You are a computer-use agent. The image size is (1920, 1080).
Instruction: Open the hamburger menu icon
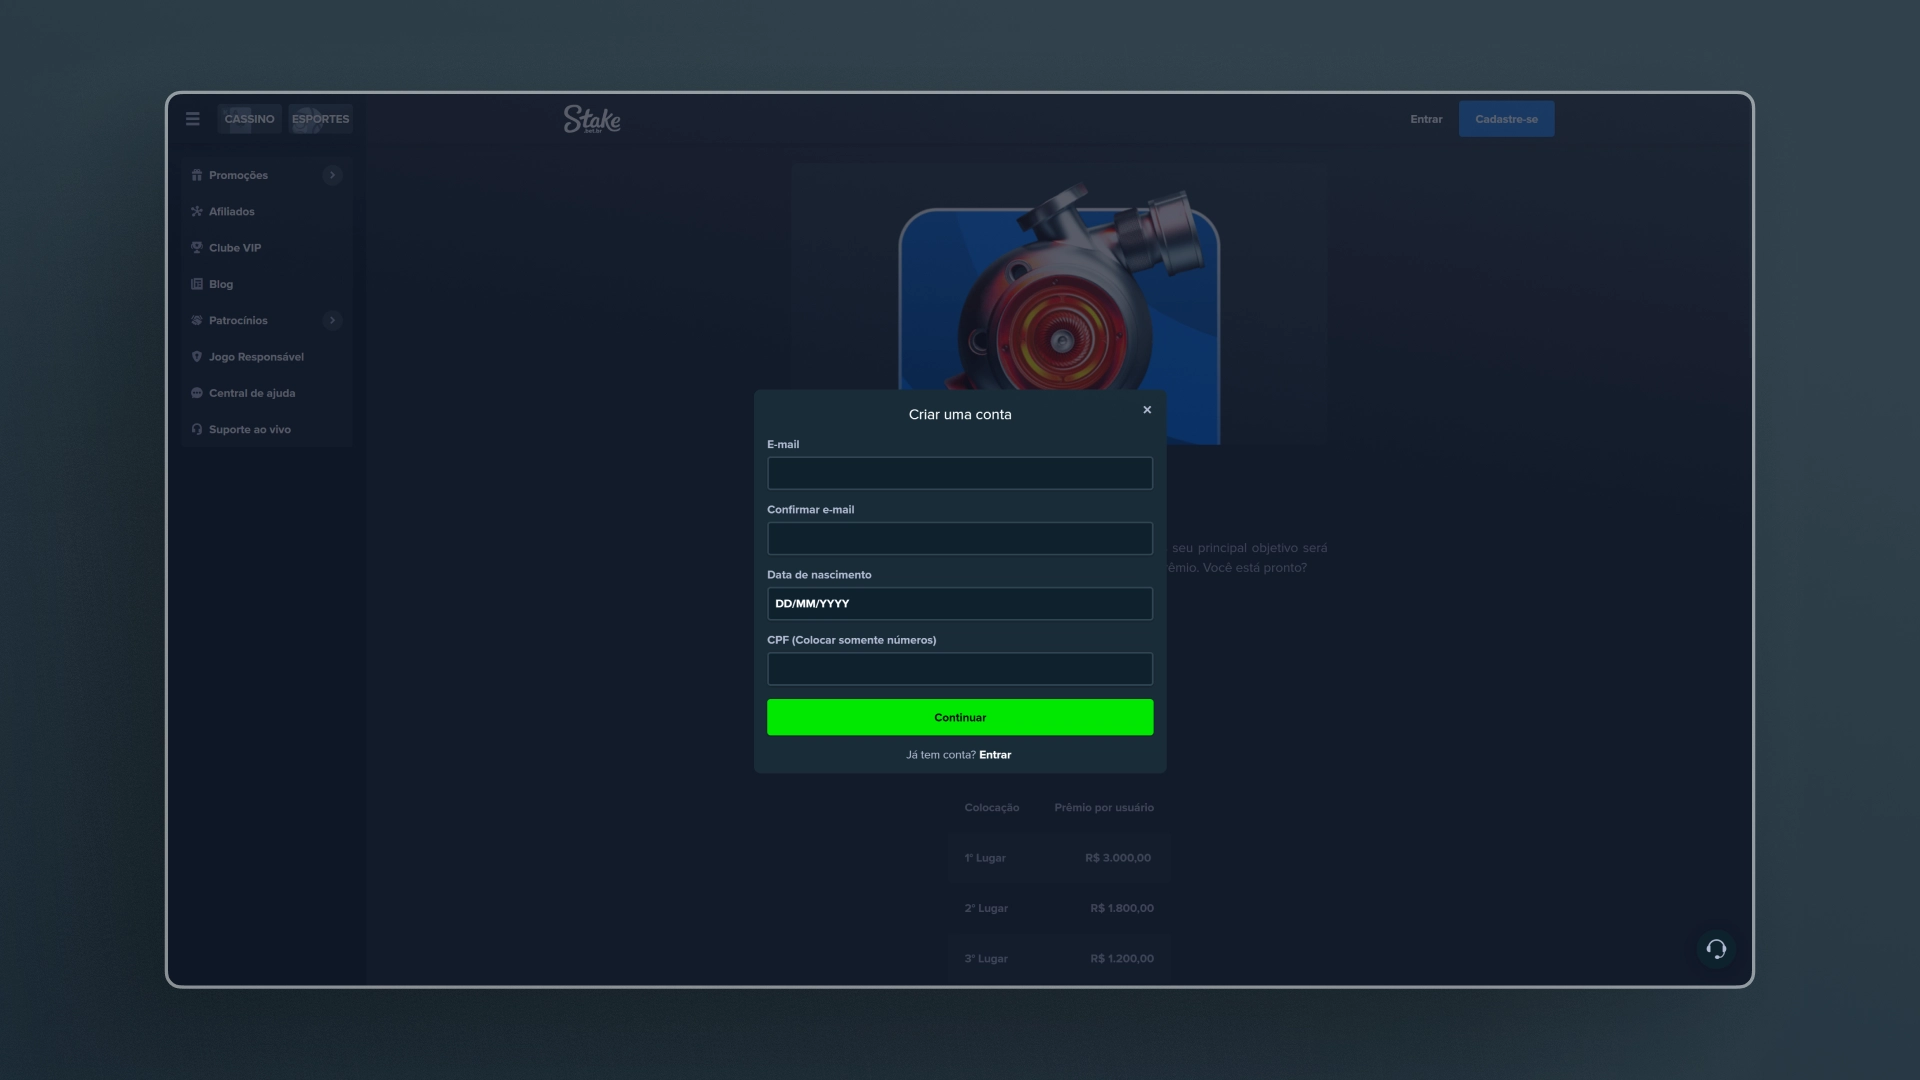tap(193, 119)
